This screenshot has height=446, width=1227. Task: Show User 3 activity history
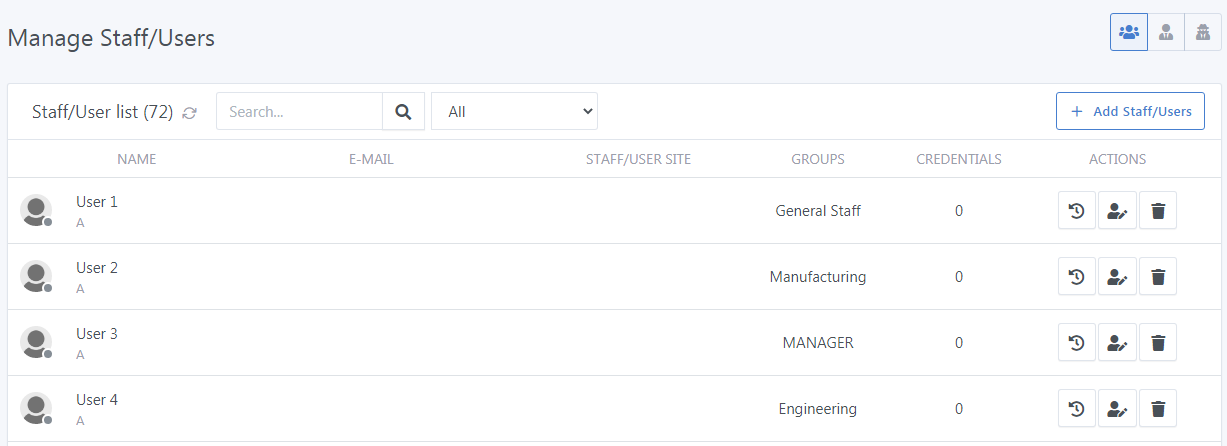tap(1077, 343)
